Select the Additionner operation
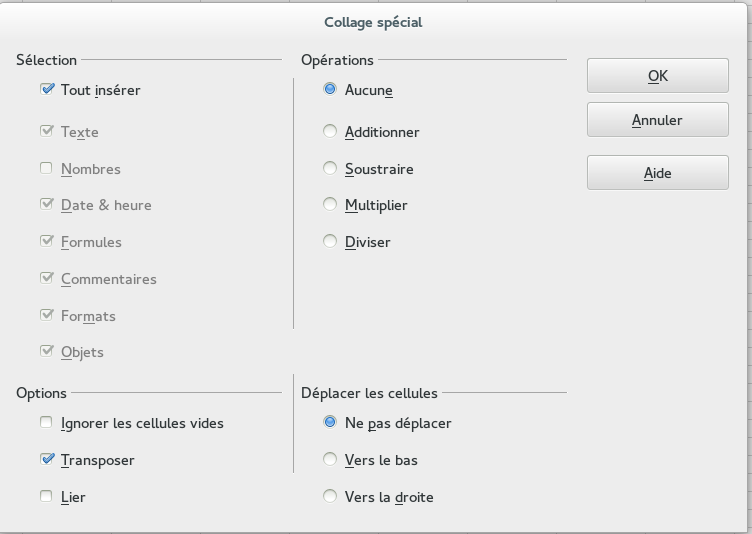The height and width of the screenshot is (534, 752). 331,131
